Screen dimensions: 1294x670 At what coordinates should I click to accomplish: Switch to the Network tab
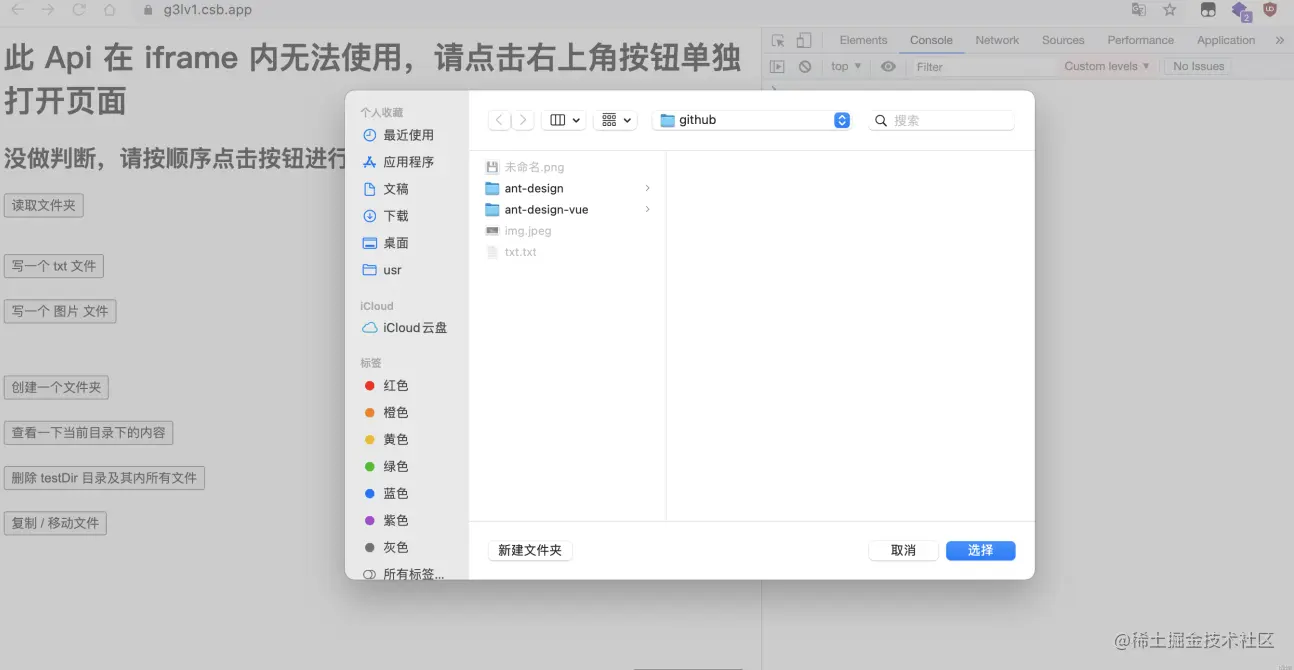997,40
